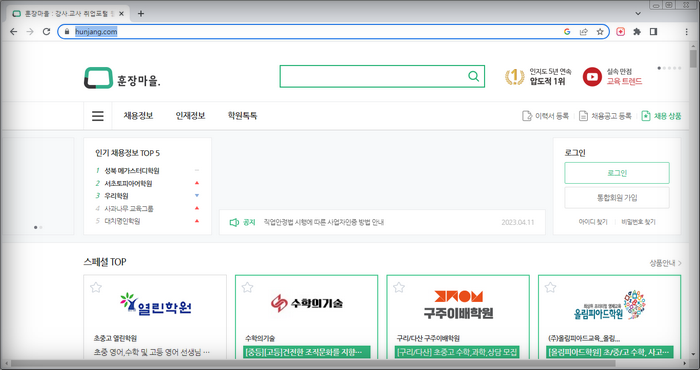Click the vertical scrollbar thumb
This screenshot has width=700, height=370.
click(x=693, y=58)
